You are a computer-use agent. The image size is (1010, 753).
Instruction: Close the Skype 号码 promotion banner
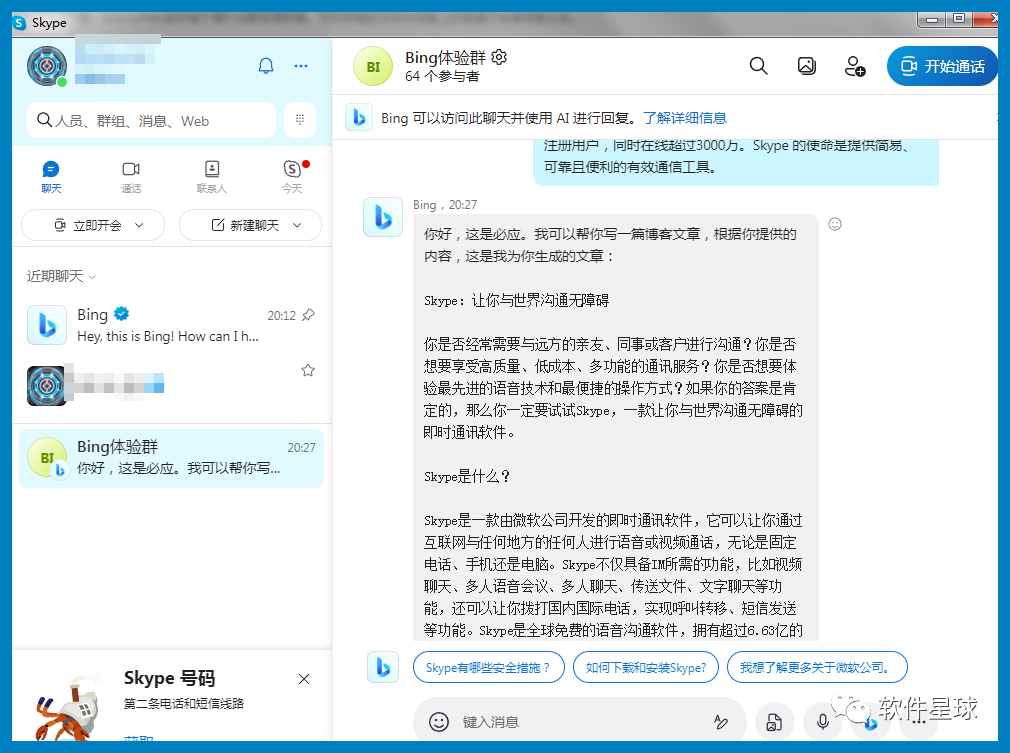304,679
